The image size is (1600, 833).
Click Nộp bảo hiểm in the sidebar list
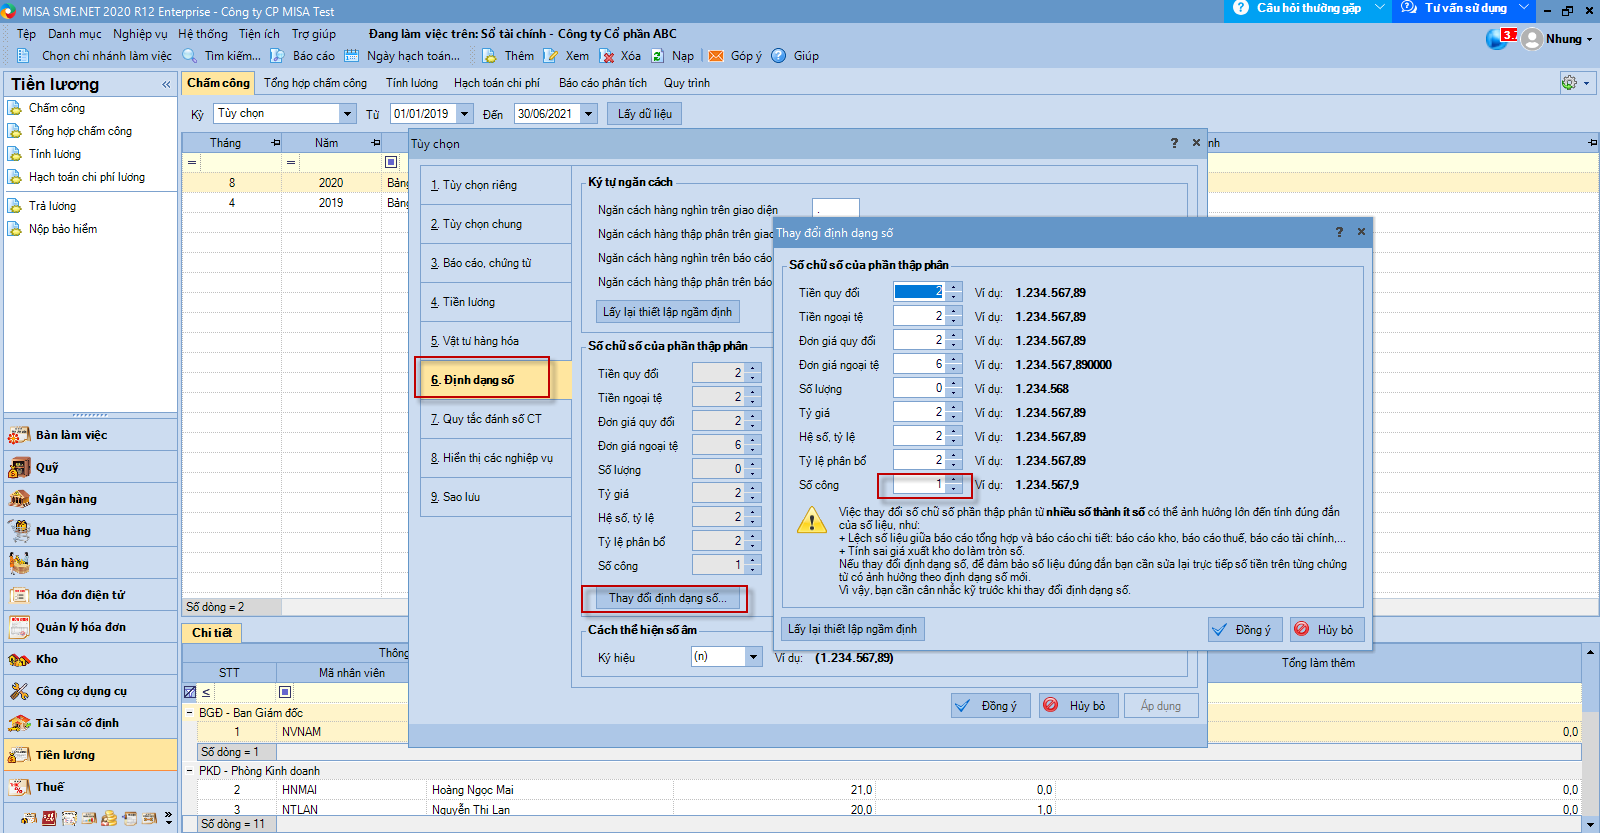[63, 229]
